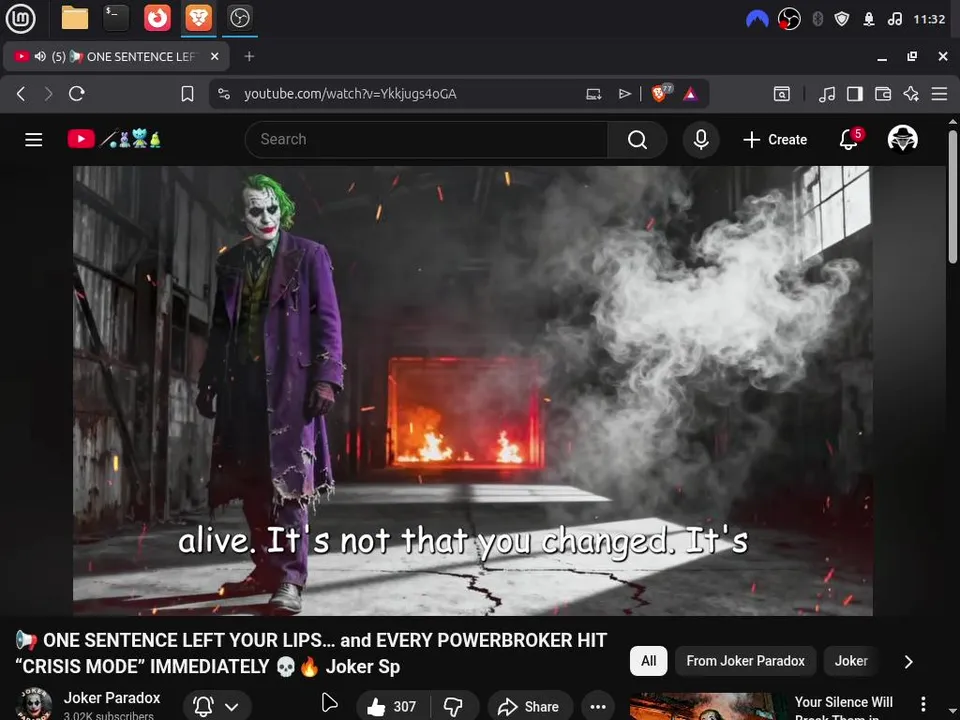Click the NordVPN tray icon
Screen dimensions: 960x720
click(x=757, y=19)
